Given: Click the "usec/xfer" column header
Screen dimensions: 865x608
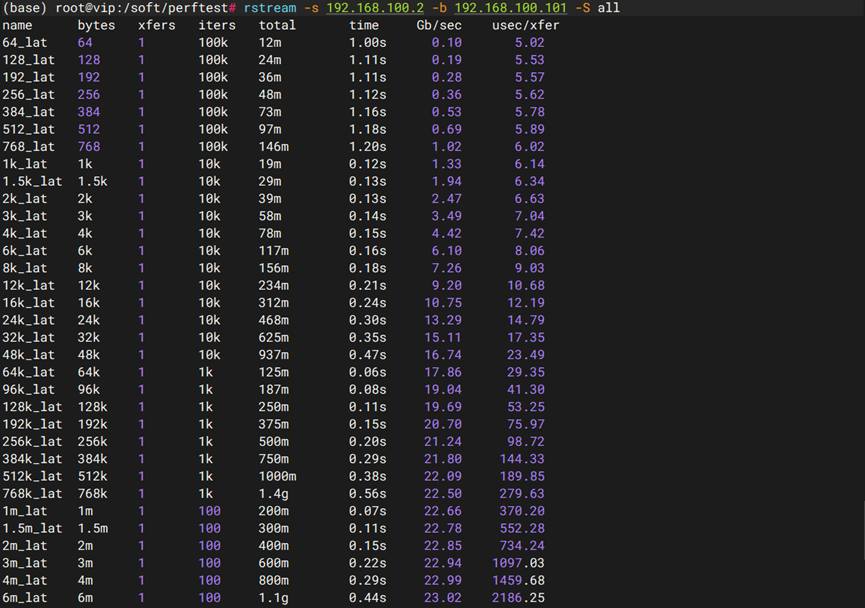Looking at the screenshot, I should coord(526,25).
